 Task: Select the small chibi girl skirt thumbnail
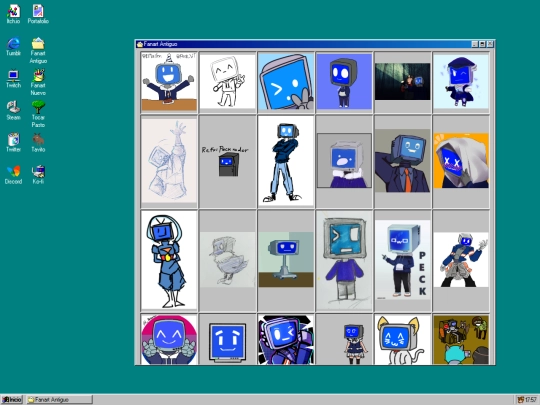[x=344, y=339]
